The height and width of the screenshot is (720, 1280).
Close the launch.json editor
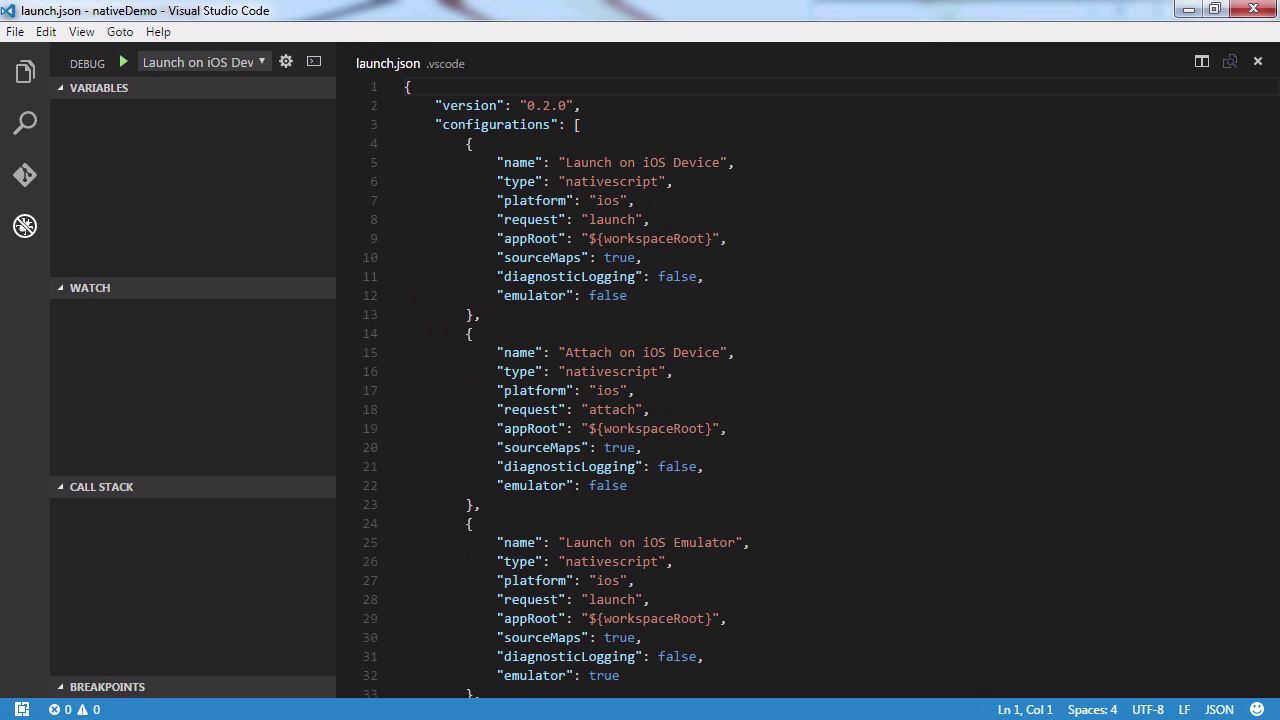[1258, 62]
